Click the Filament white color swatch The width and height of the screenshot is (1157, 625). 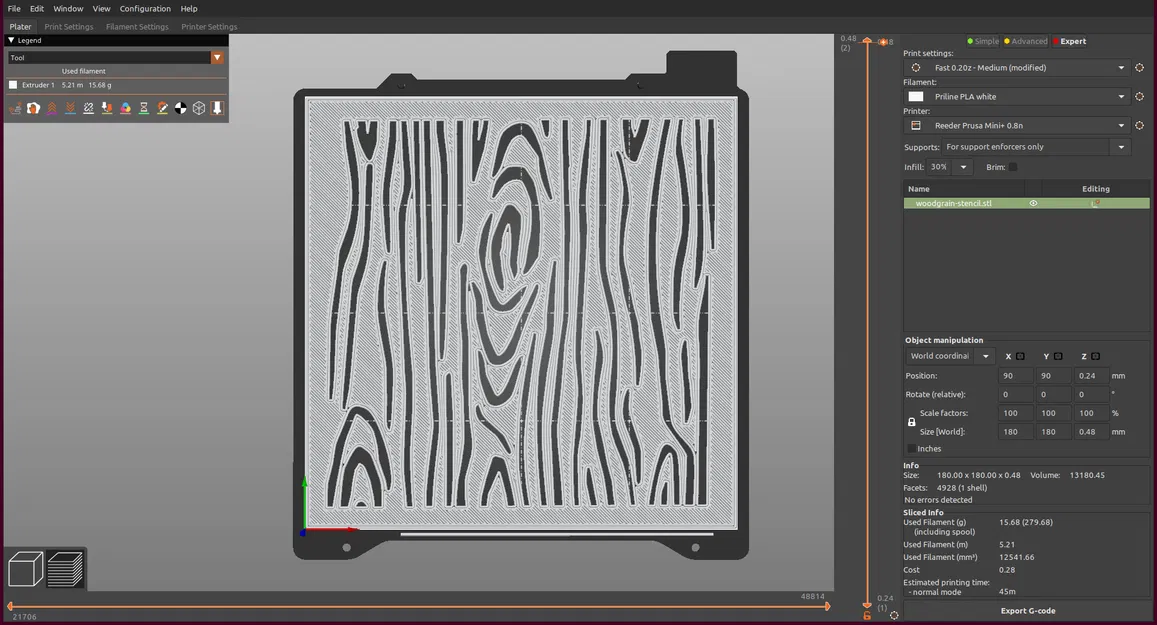point(916,97)
